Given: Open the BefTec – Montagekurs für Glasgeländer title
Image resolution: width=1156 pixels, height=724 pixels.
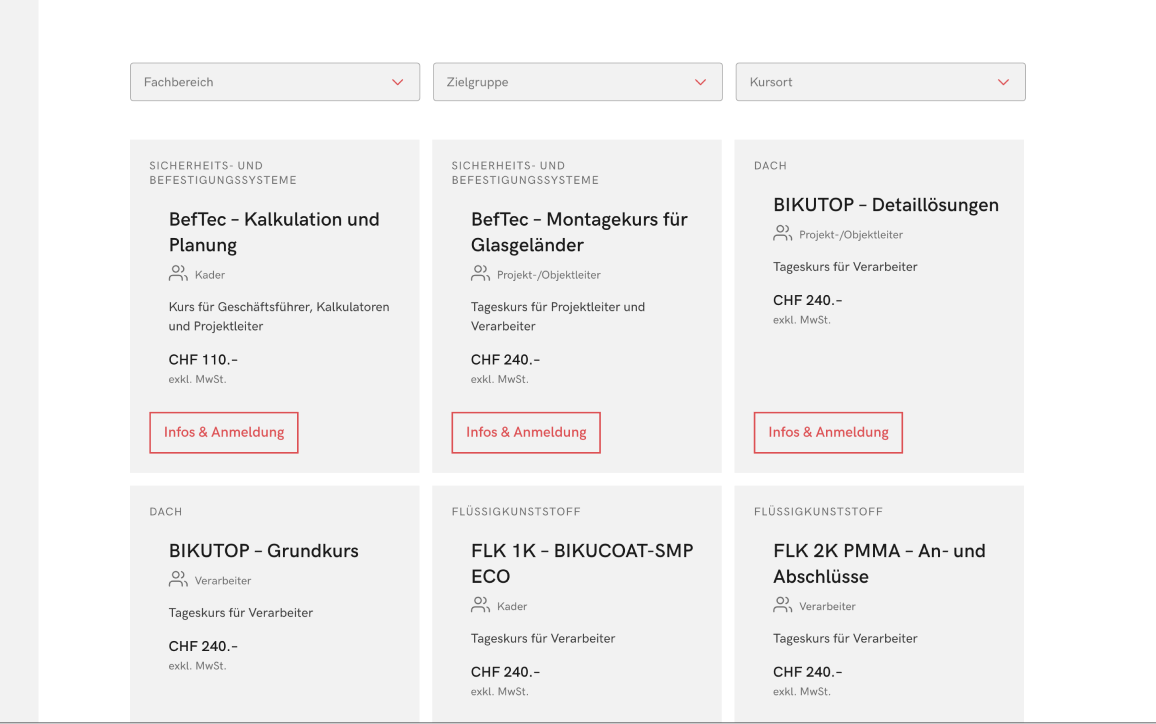Looking at the screenshot, I should click(x=579, y=232).
